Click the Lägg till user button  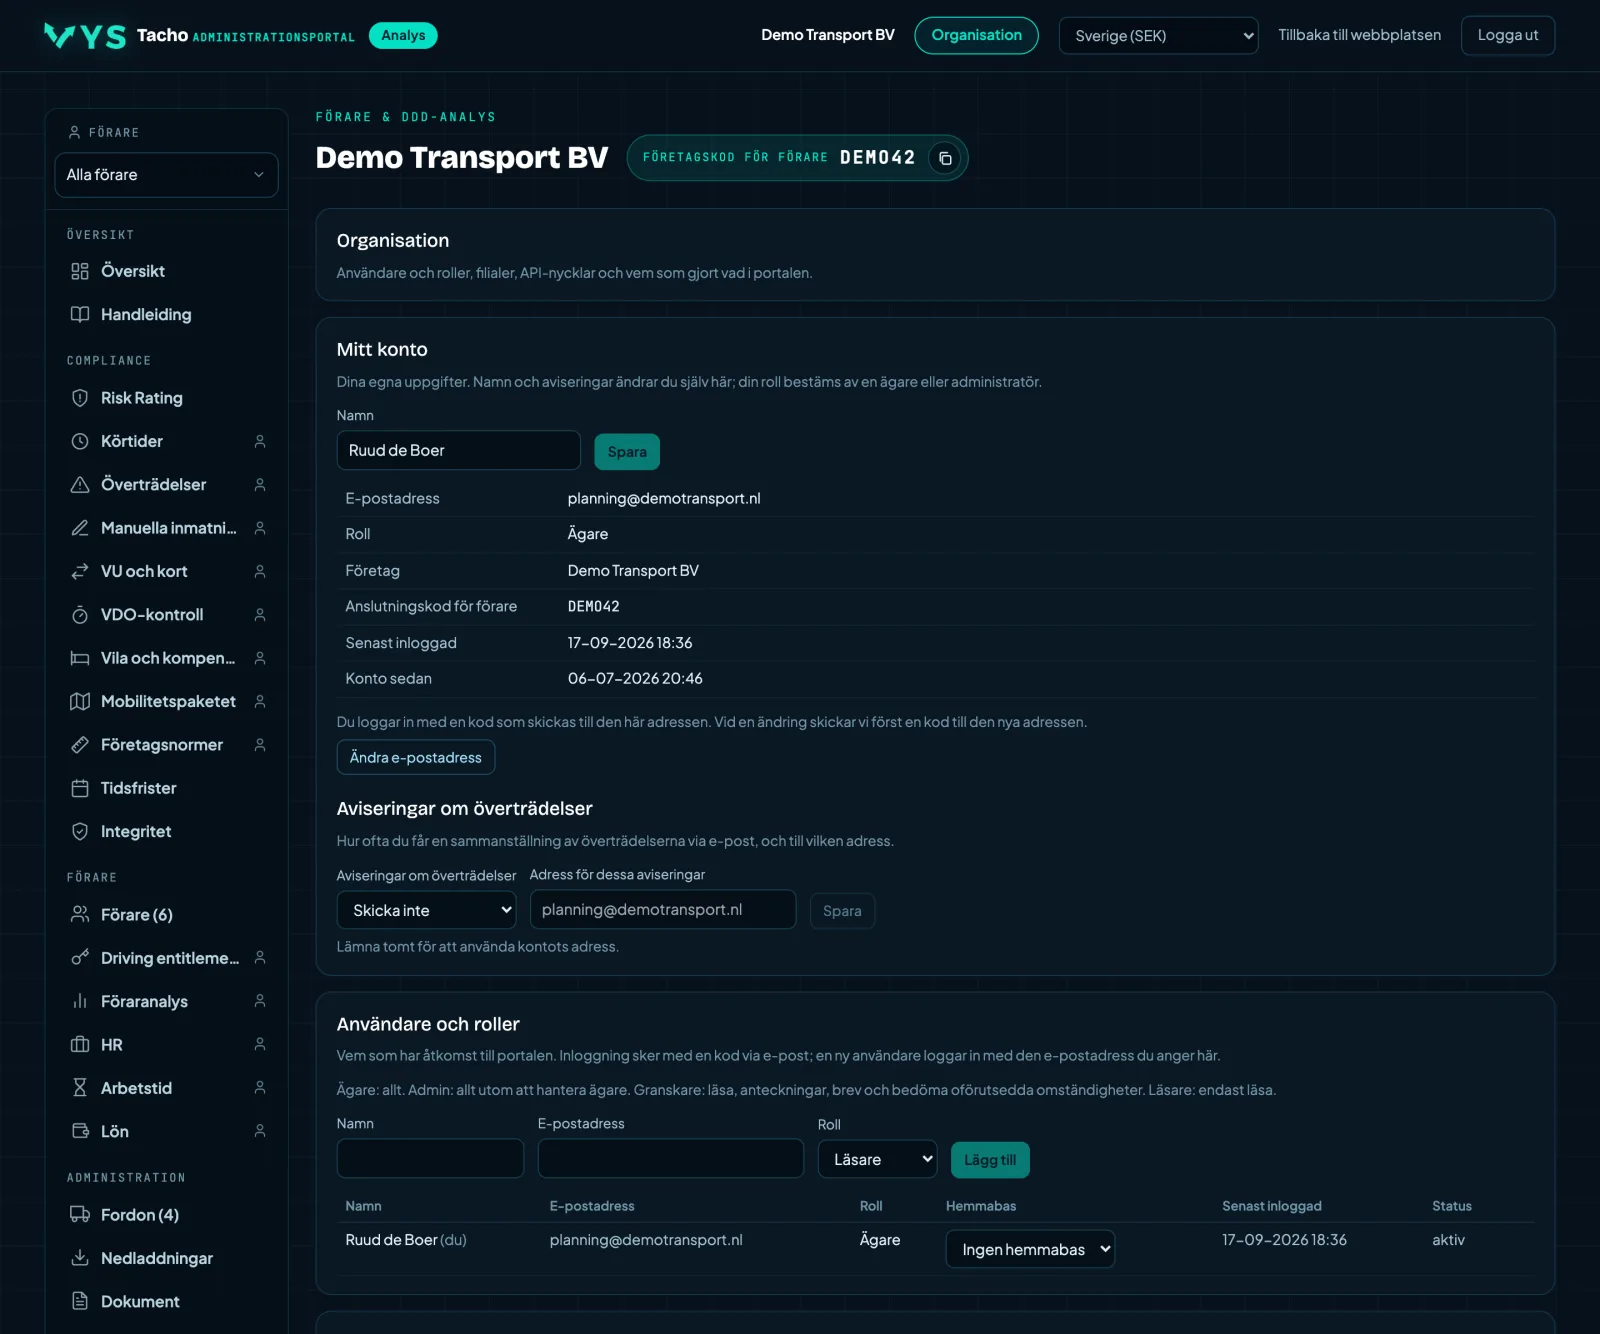[x=990, y=1160]
